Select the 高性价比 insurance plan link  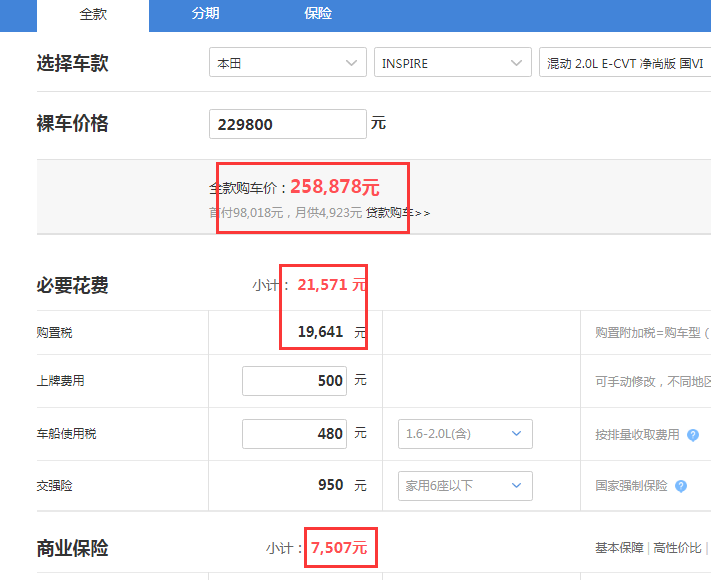coord(677,548)
